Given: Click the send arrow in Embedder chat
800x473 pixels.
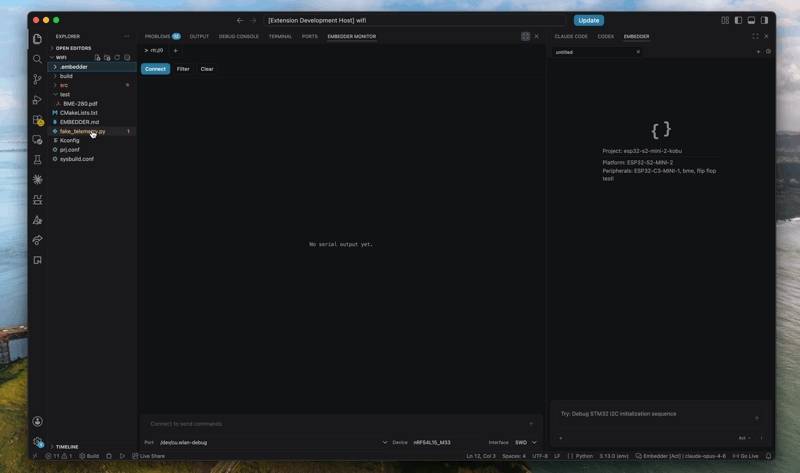Looking at the screenshot, I should point(757,418).
